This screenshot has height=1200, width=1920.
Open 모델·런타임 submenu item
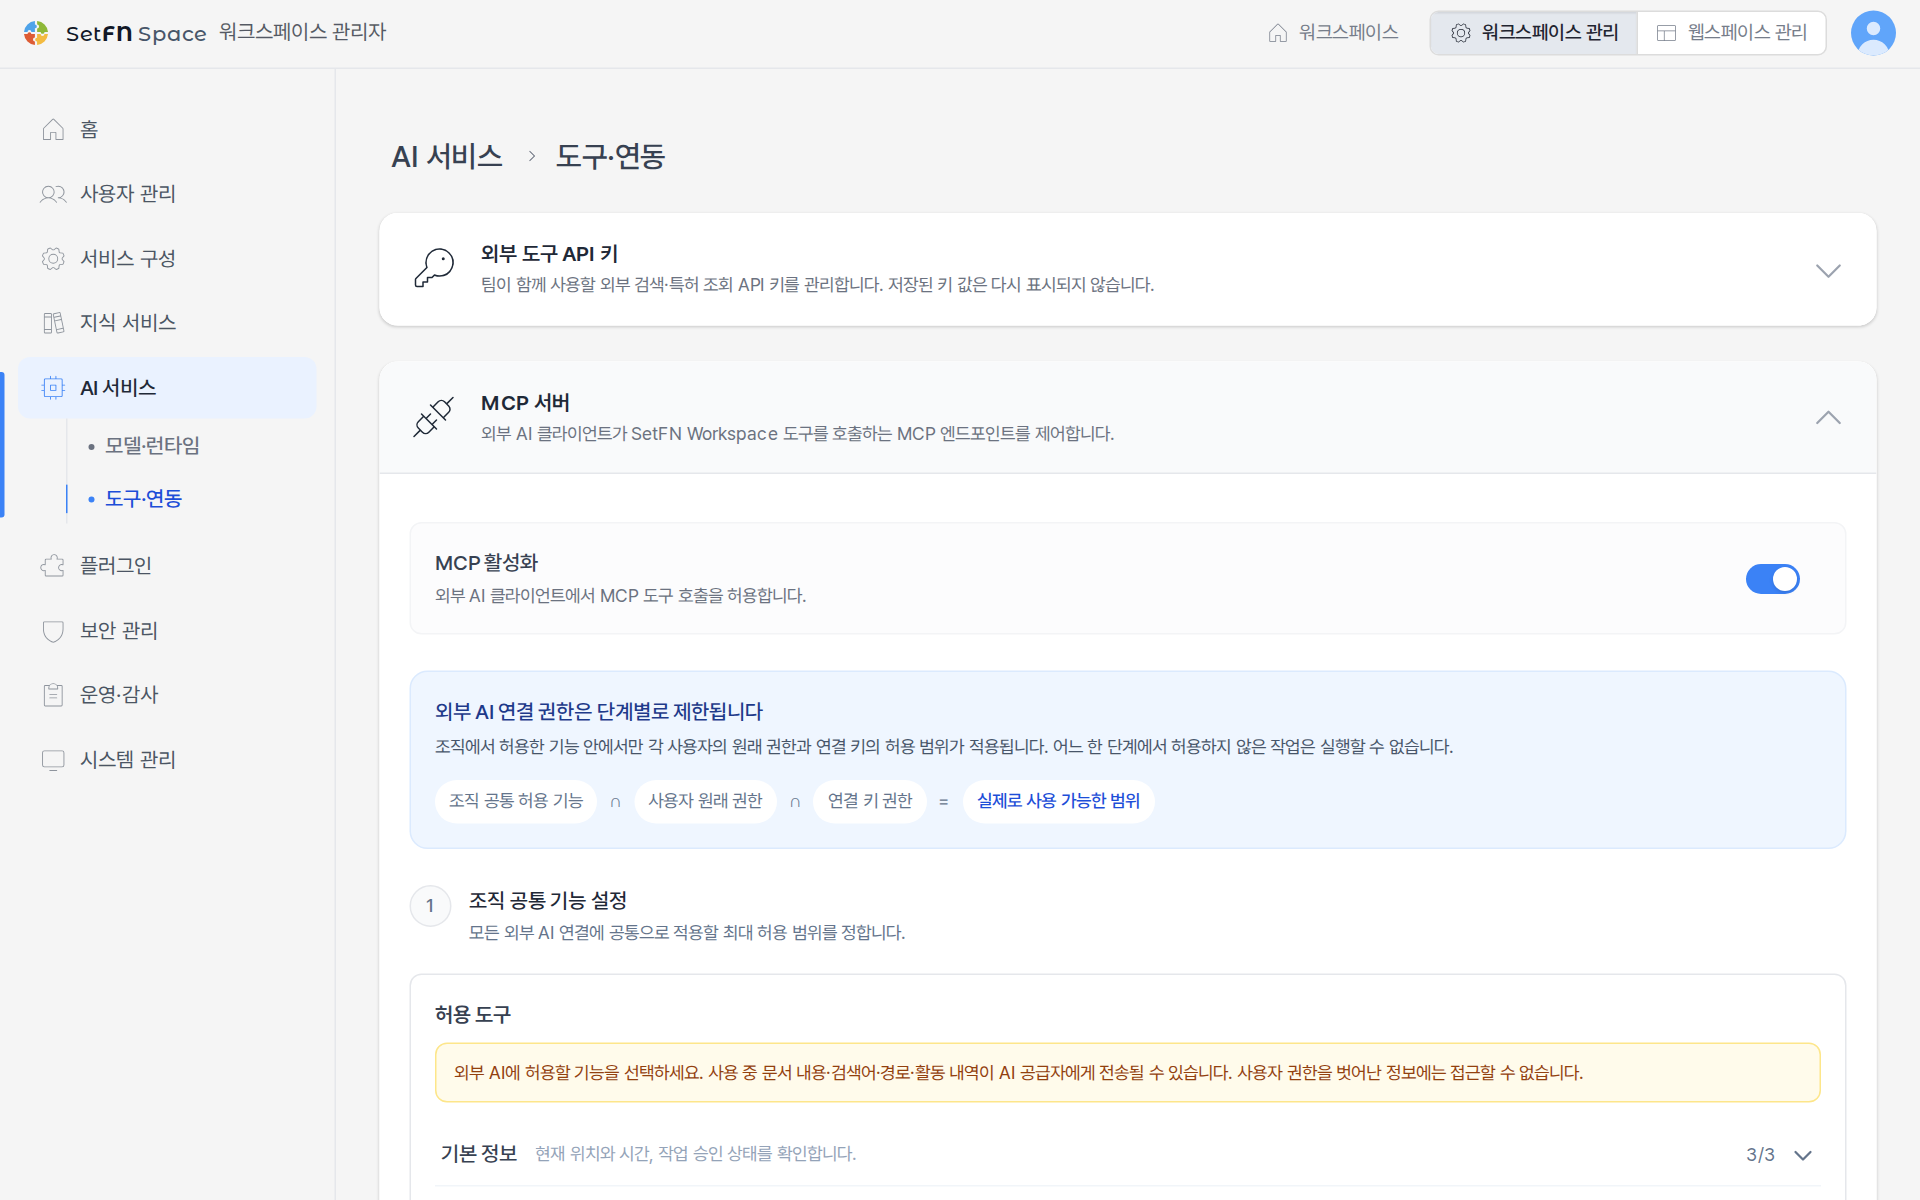(153, 446)
